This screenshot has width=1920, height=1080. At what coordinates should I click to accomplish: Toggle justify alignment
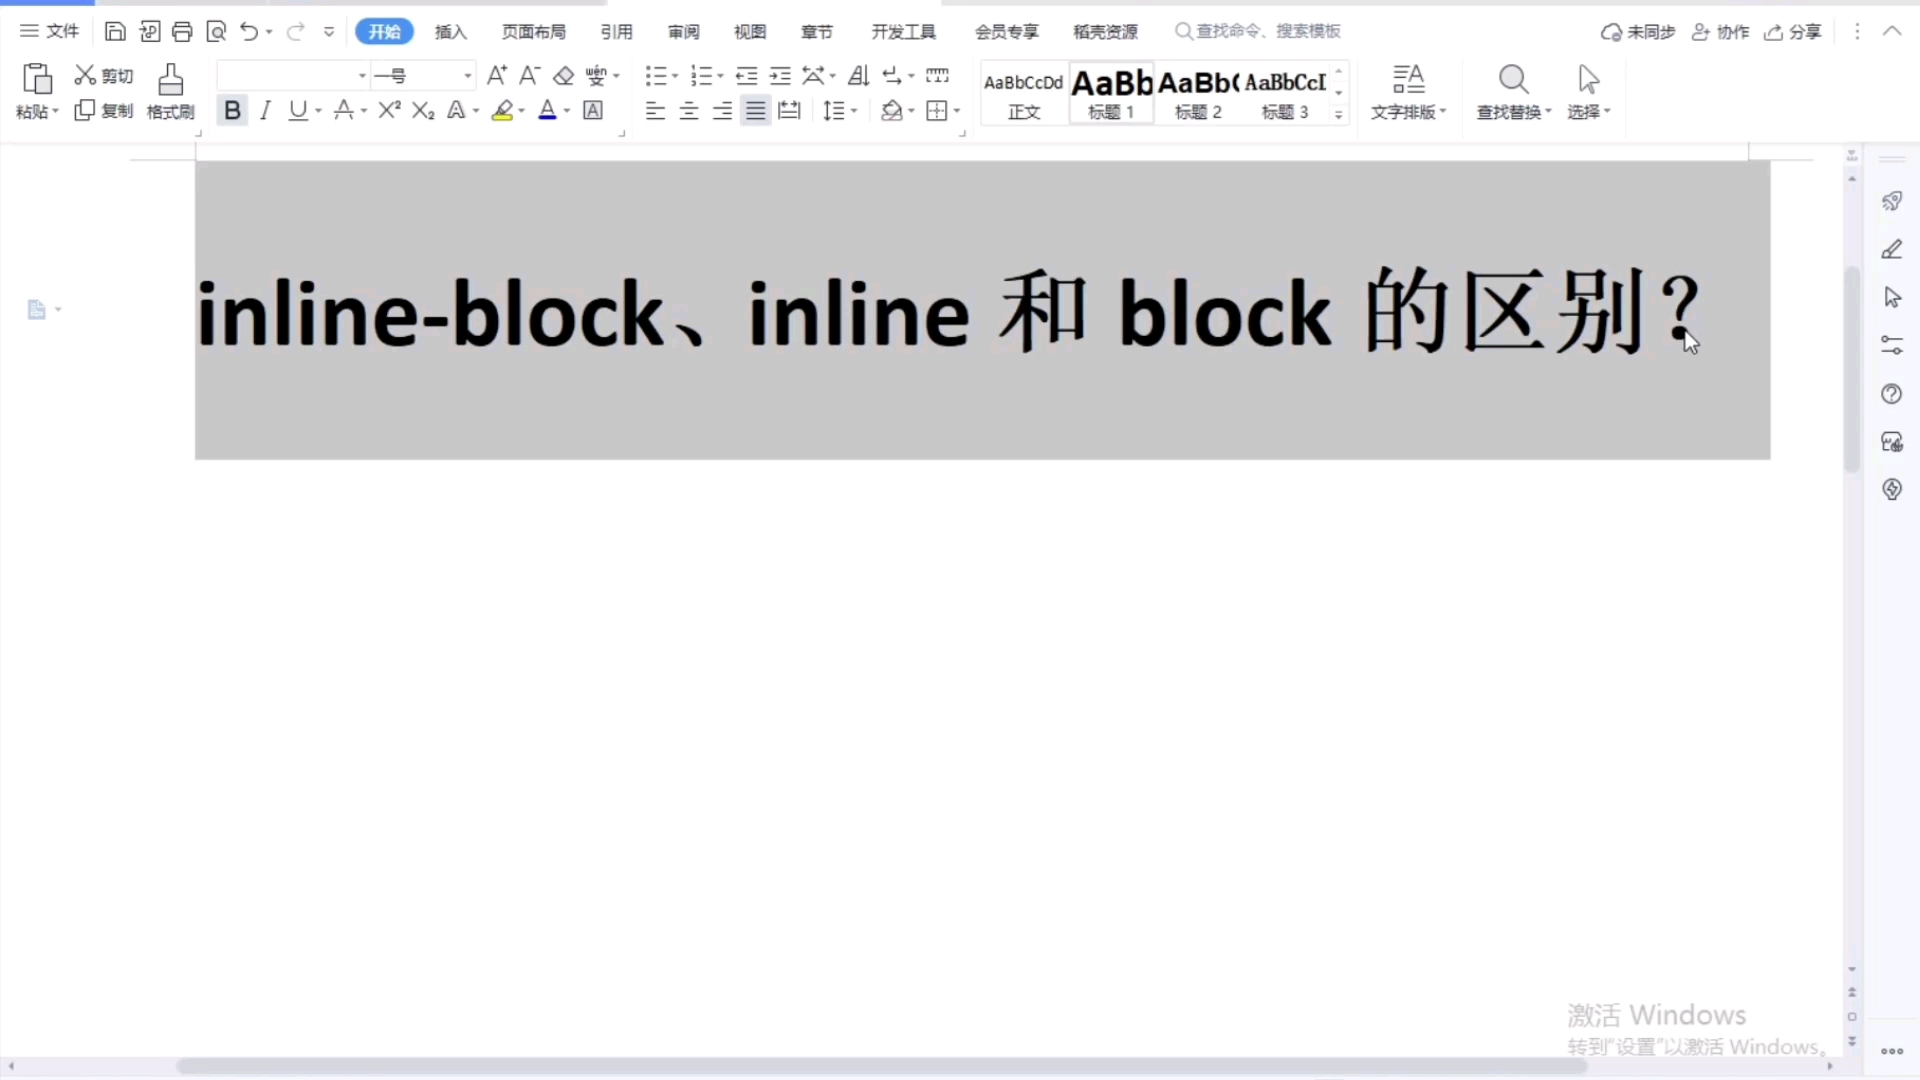click(756, 111)
